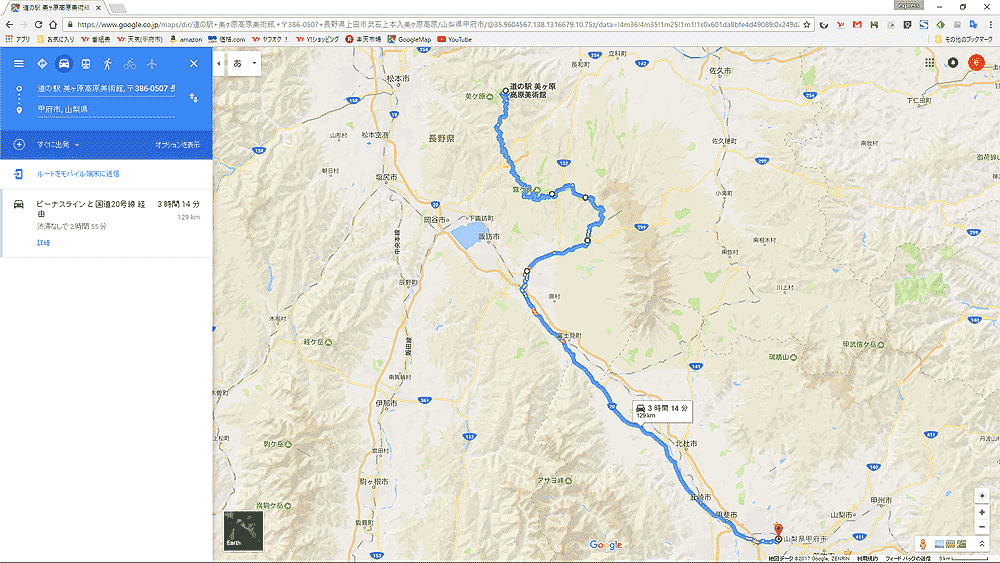This screenshot has width=1000, height=563.
Task: Expand the input method dropdown arrow
Action: point(254,63)
